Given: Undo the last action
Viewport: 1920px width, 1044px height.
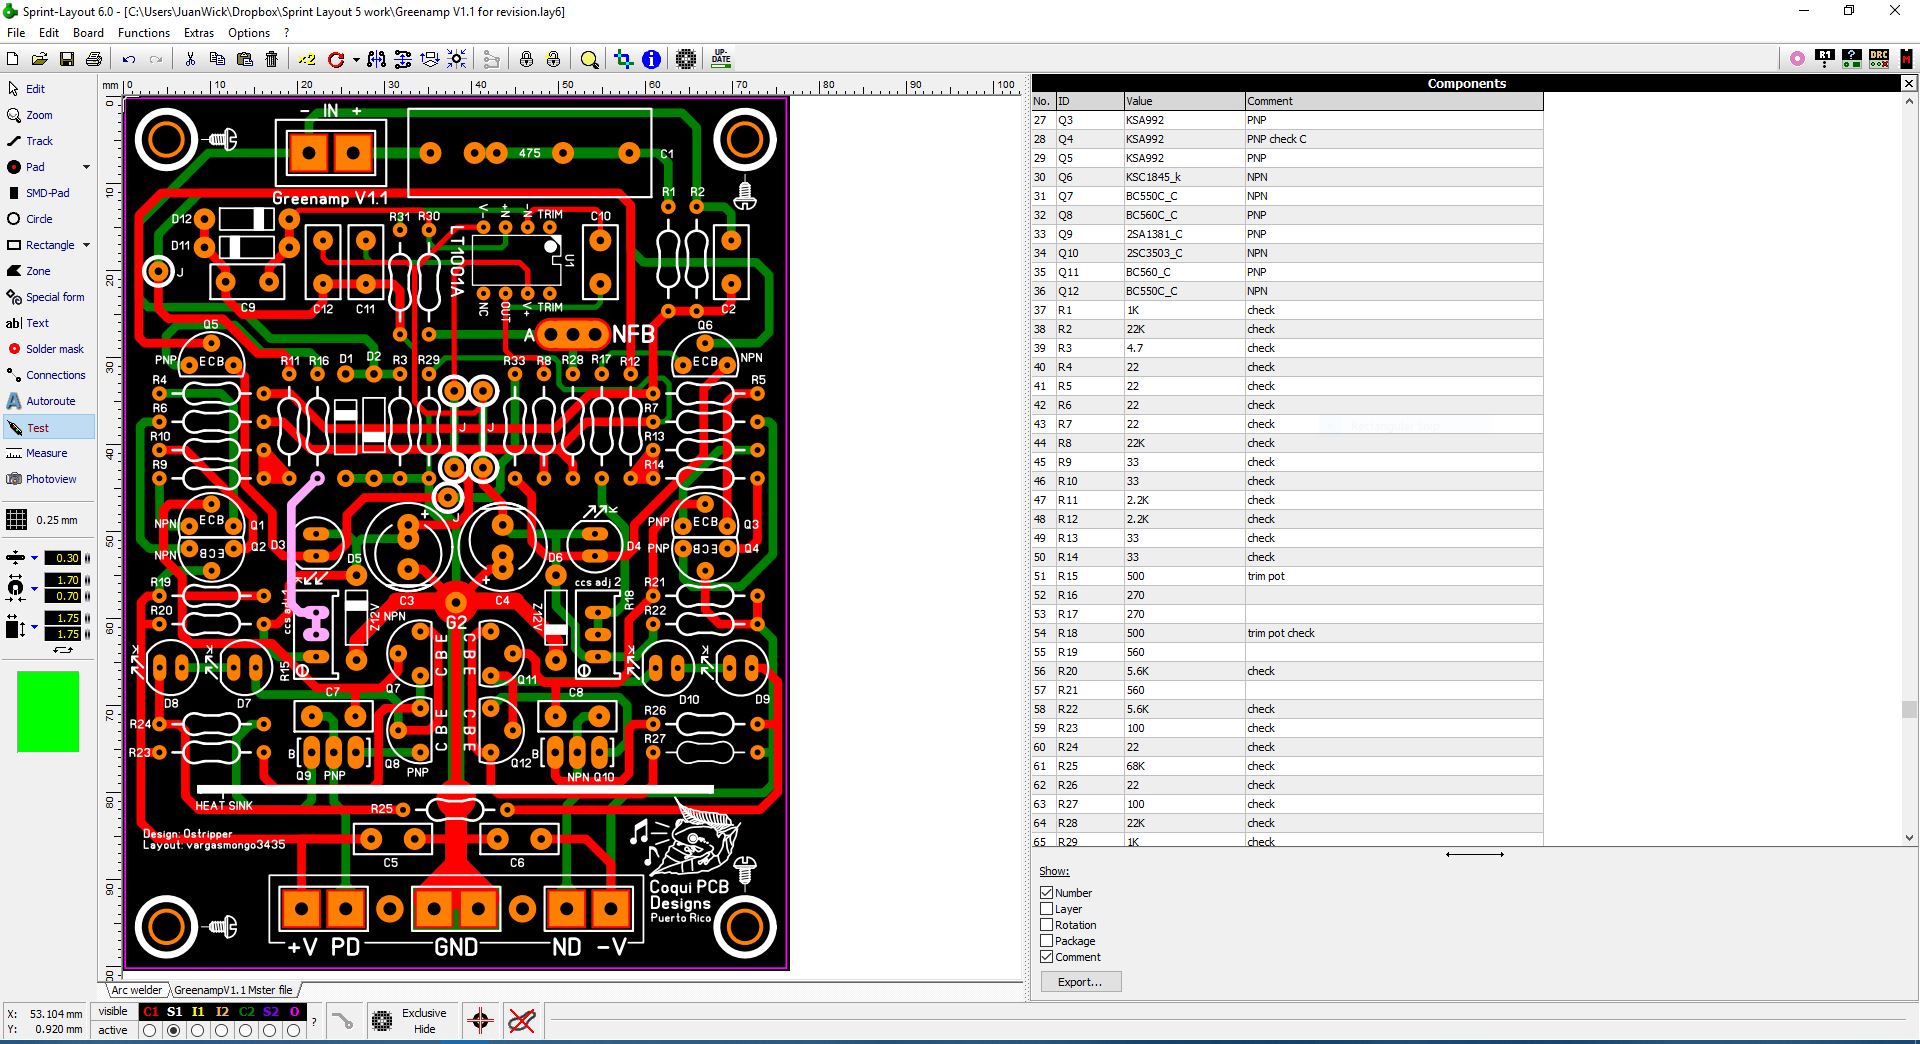Looking at the screenshot, I should (128, 59).
